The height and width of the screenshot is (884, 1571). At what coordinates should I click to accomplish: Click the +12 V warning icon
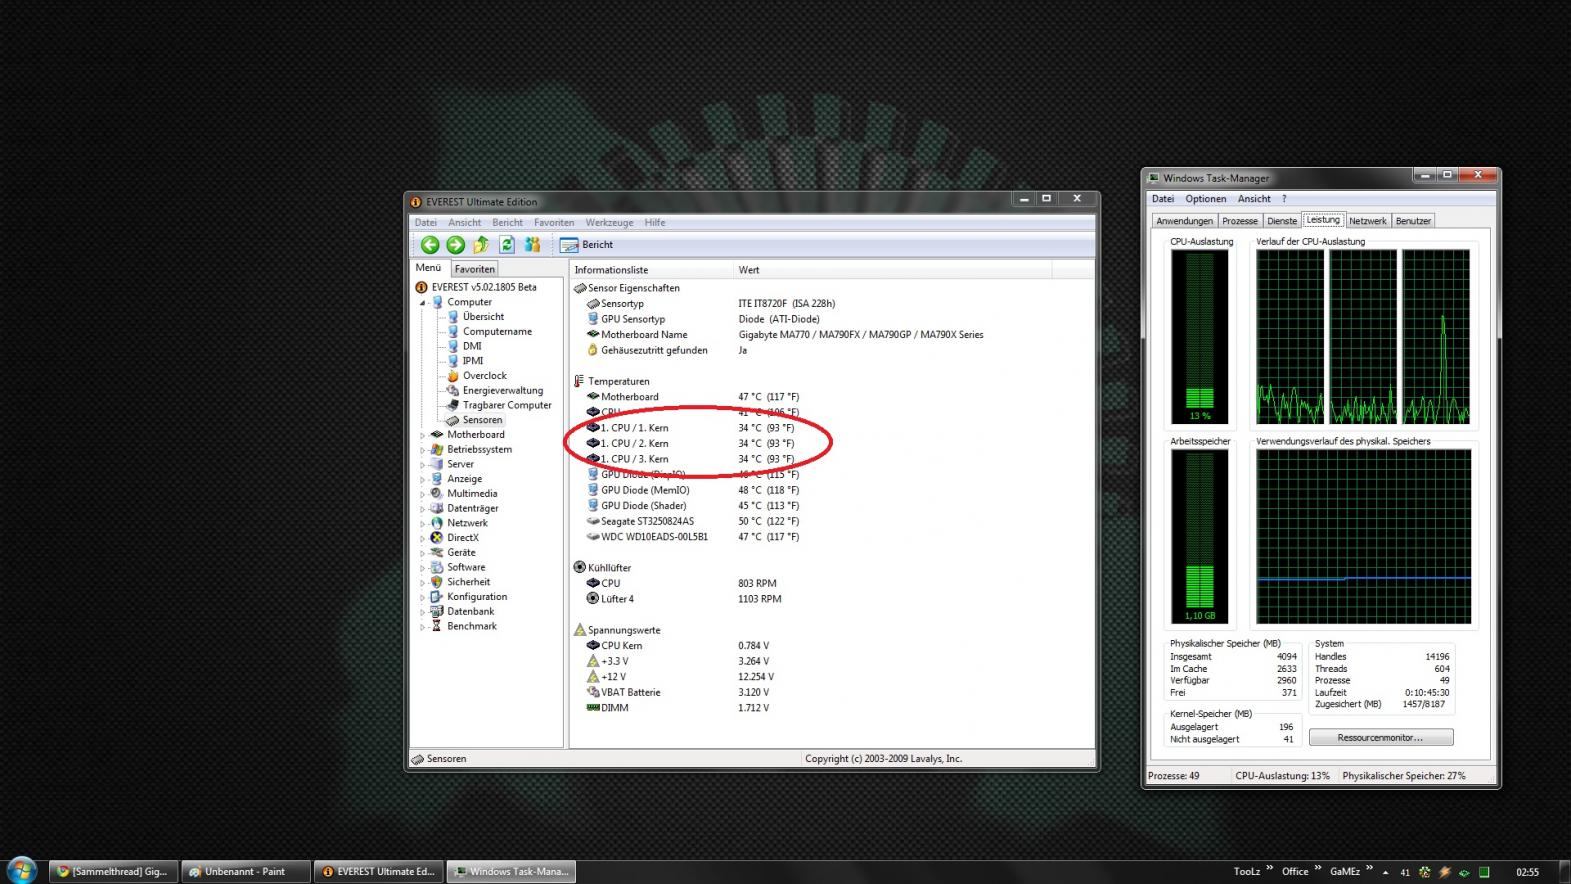pyautogui.click(x=593, y=677)
